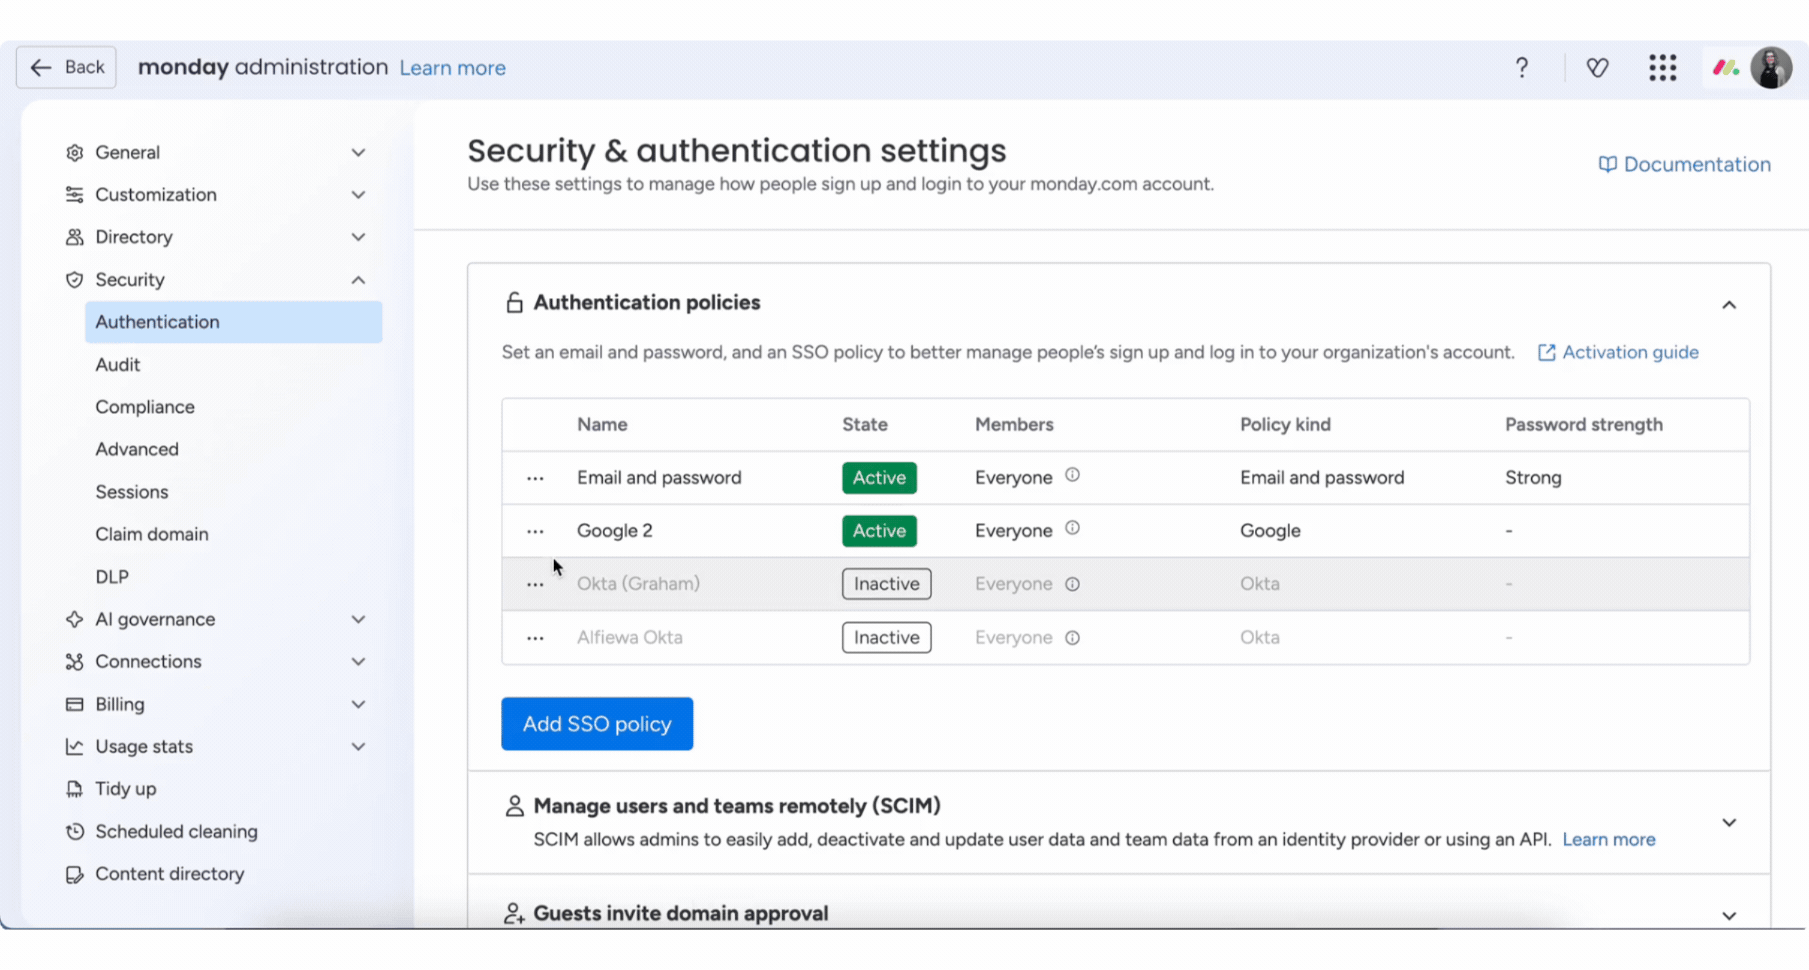Collapse the Authentication policies panel
The image size is (1809, 970).
[x=1729, y=305]
